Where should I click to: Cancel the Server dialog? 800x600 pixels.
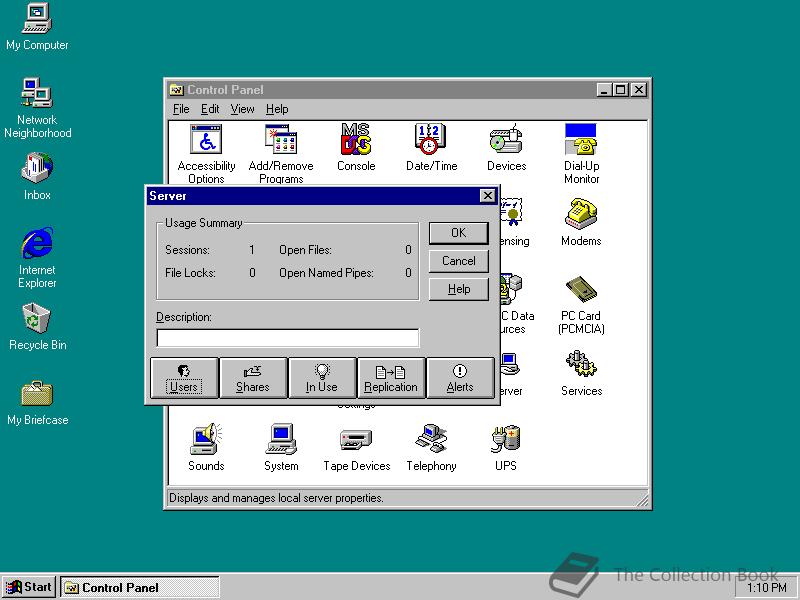point(459,261)
